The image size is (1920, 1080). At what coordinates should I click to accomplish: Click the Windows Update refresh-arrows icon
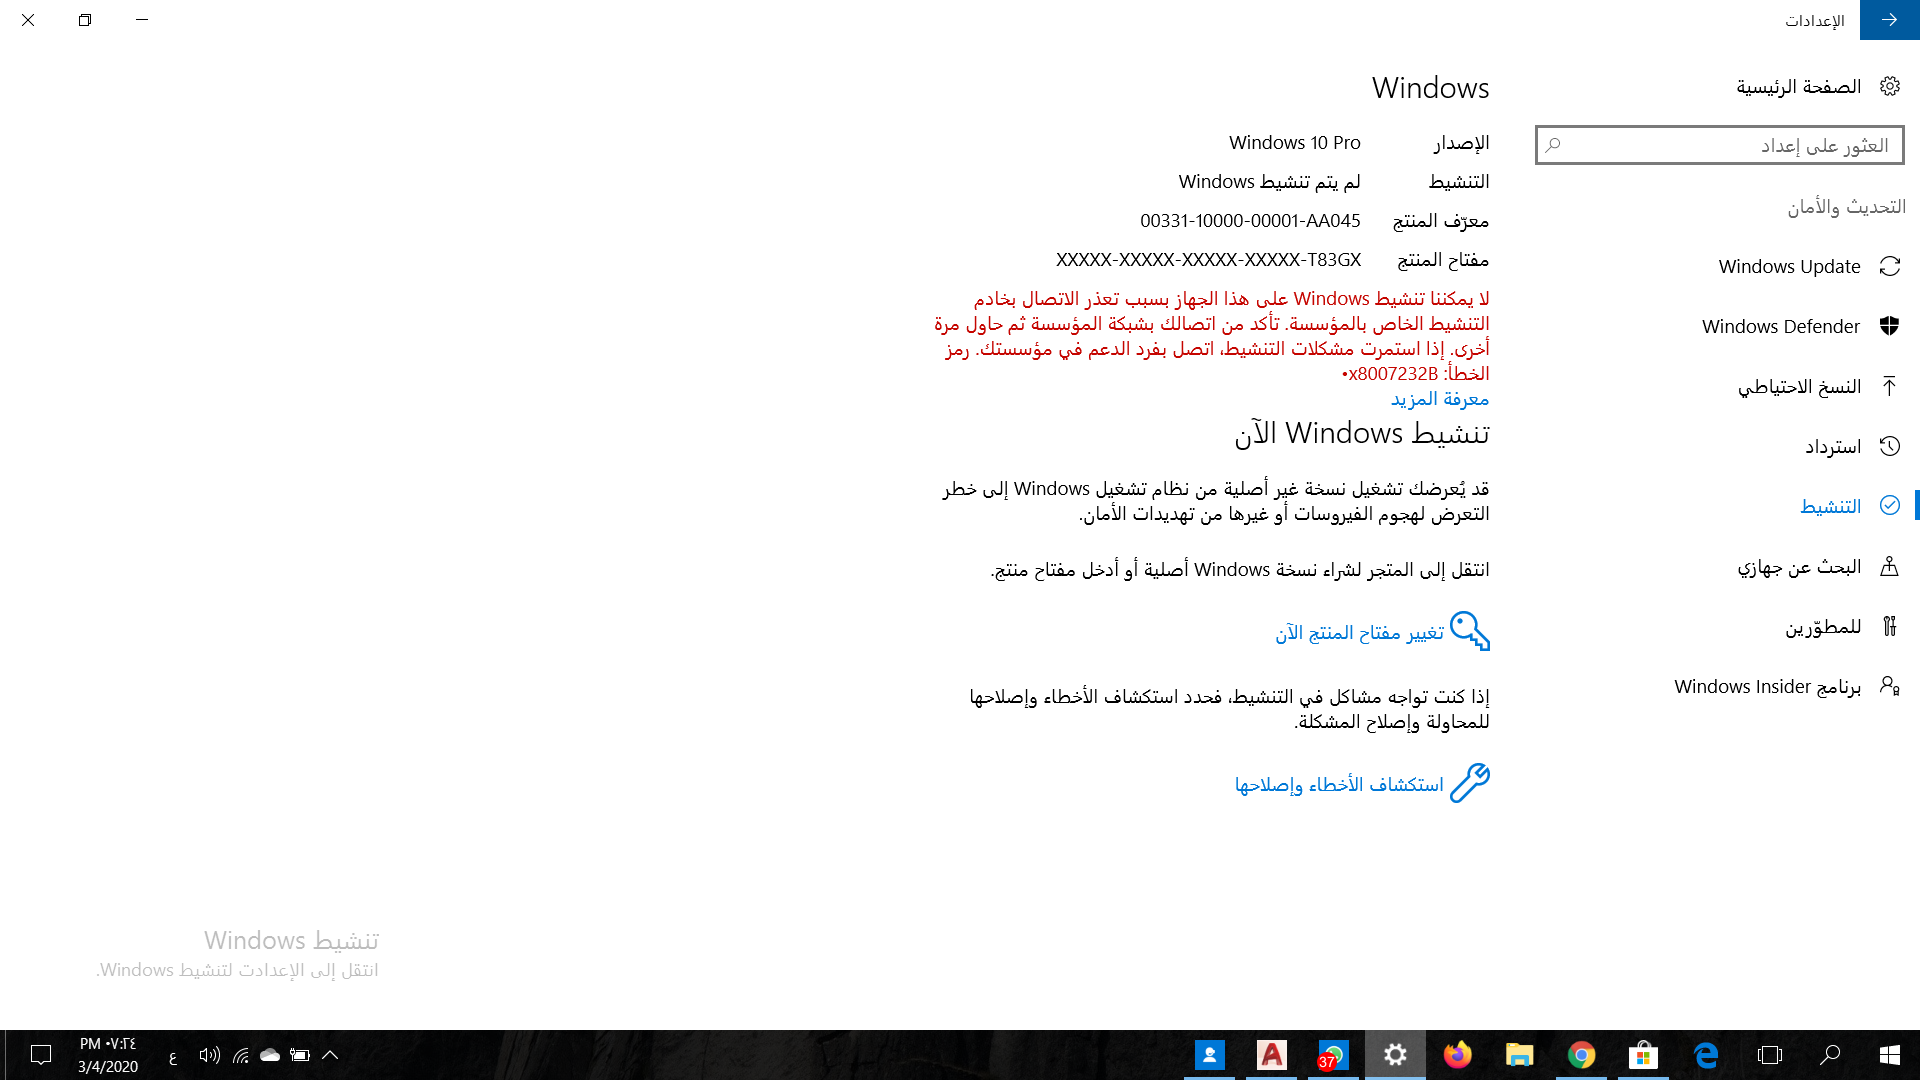point(1889,266)
